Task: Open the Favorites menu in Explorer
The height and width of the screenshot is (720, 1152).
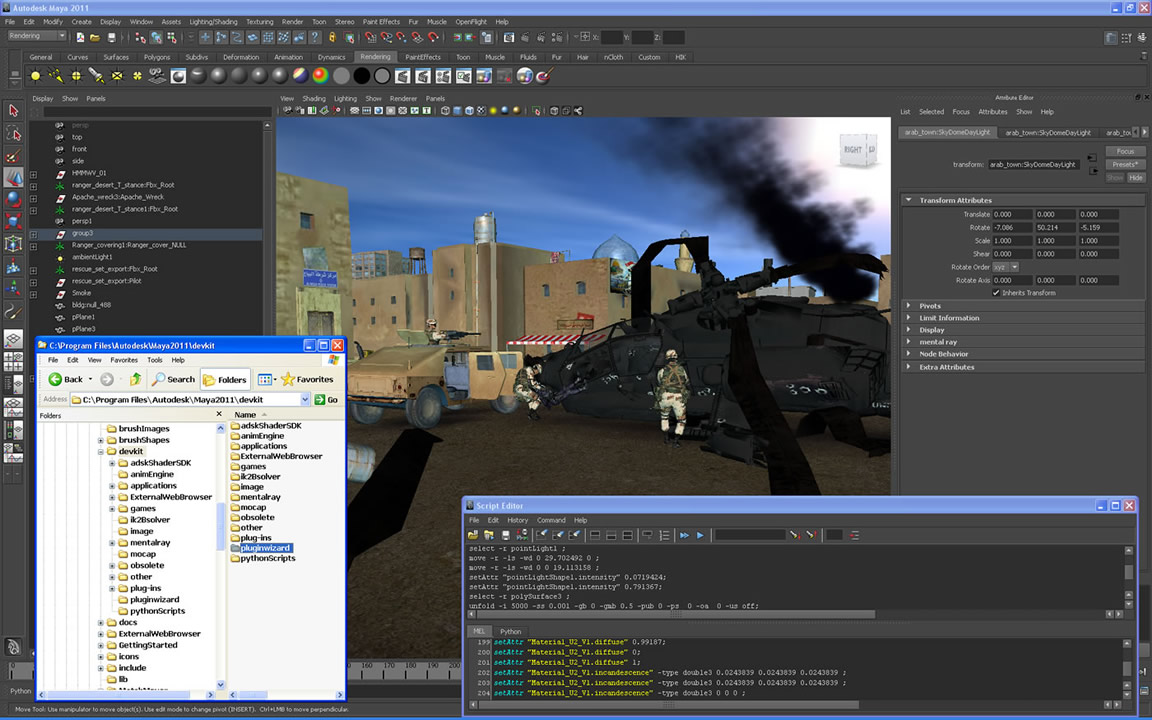Action: (x=123, y=360)
